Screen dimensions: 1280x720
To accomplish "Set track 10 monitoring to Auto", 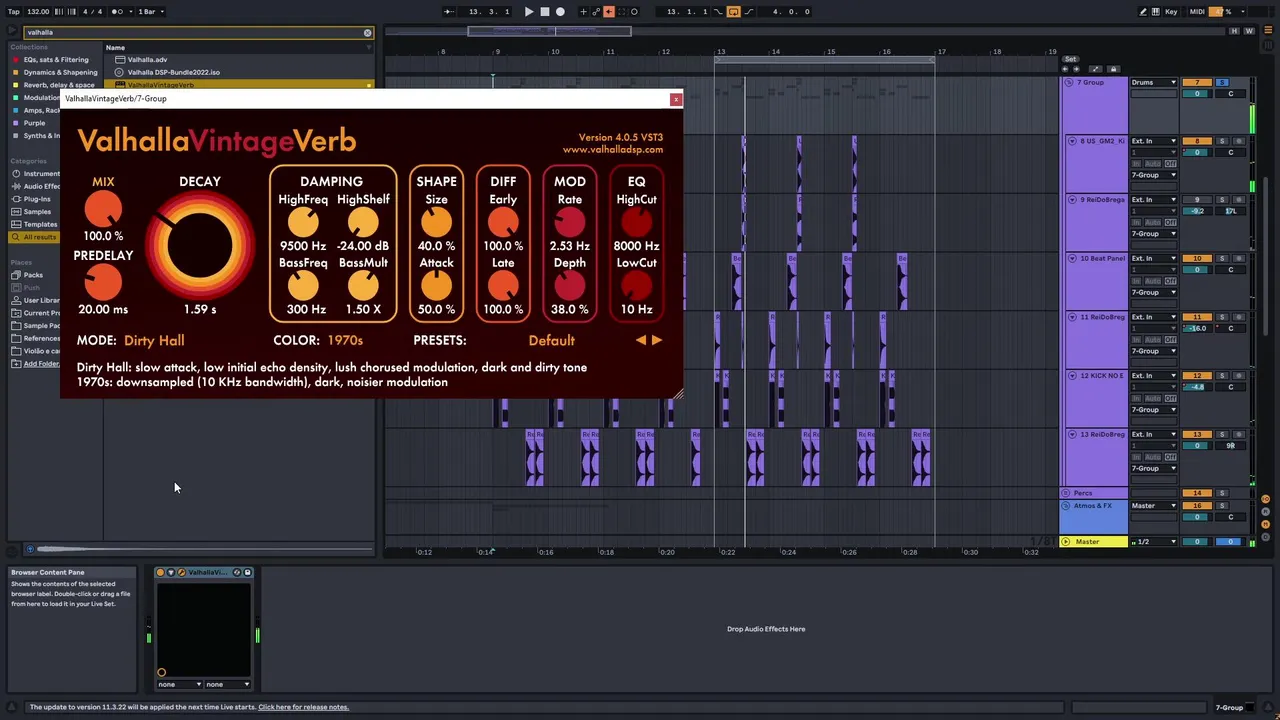I will [1154, 281].
